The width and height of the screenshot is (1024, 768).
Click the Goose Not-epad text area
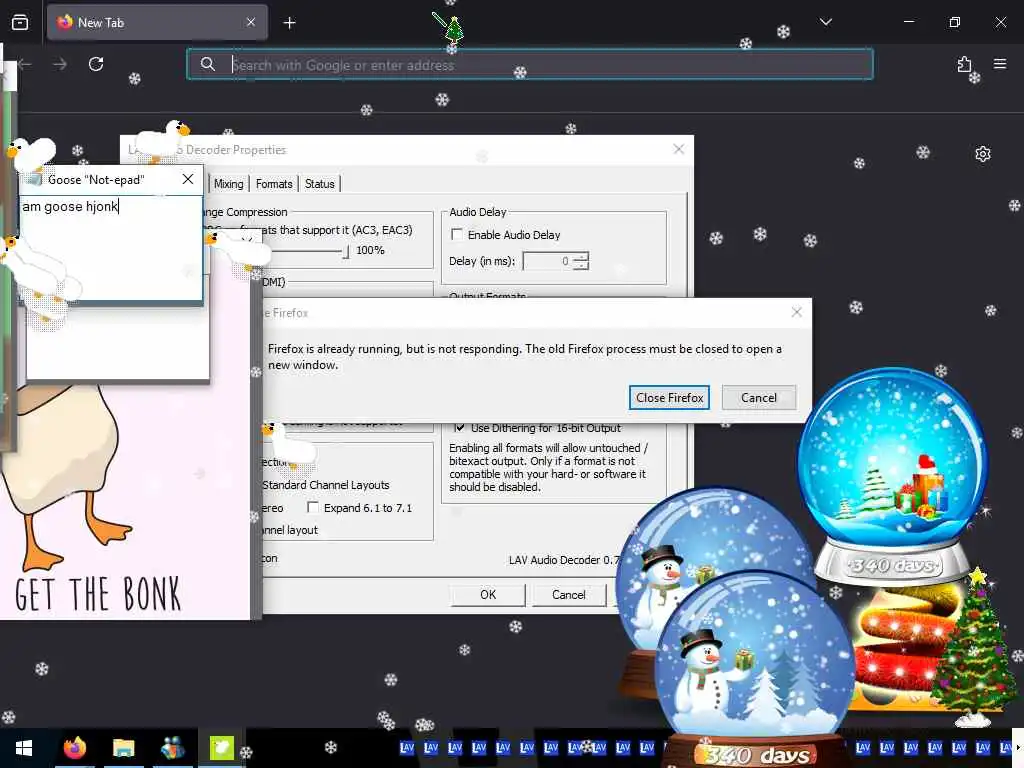(111, 248)
